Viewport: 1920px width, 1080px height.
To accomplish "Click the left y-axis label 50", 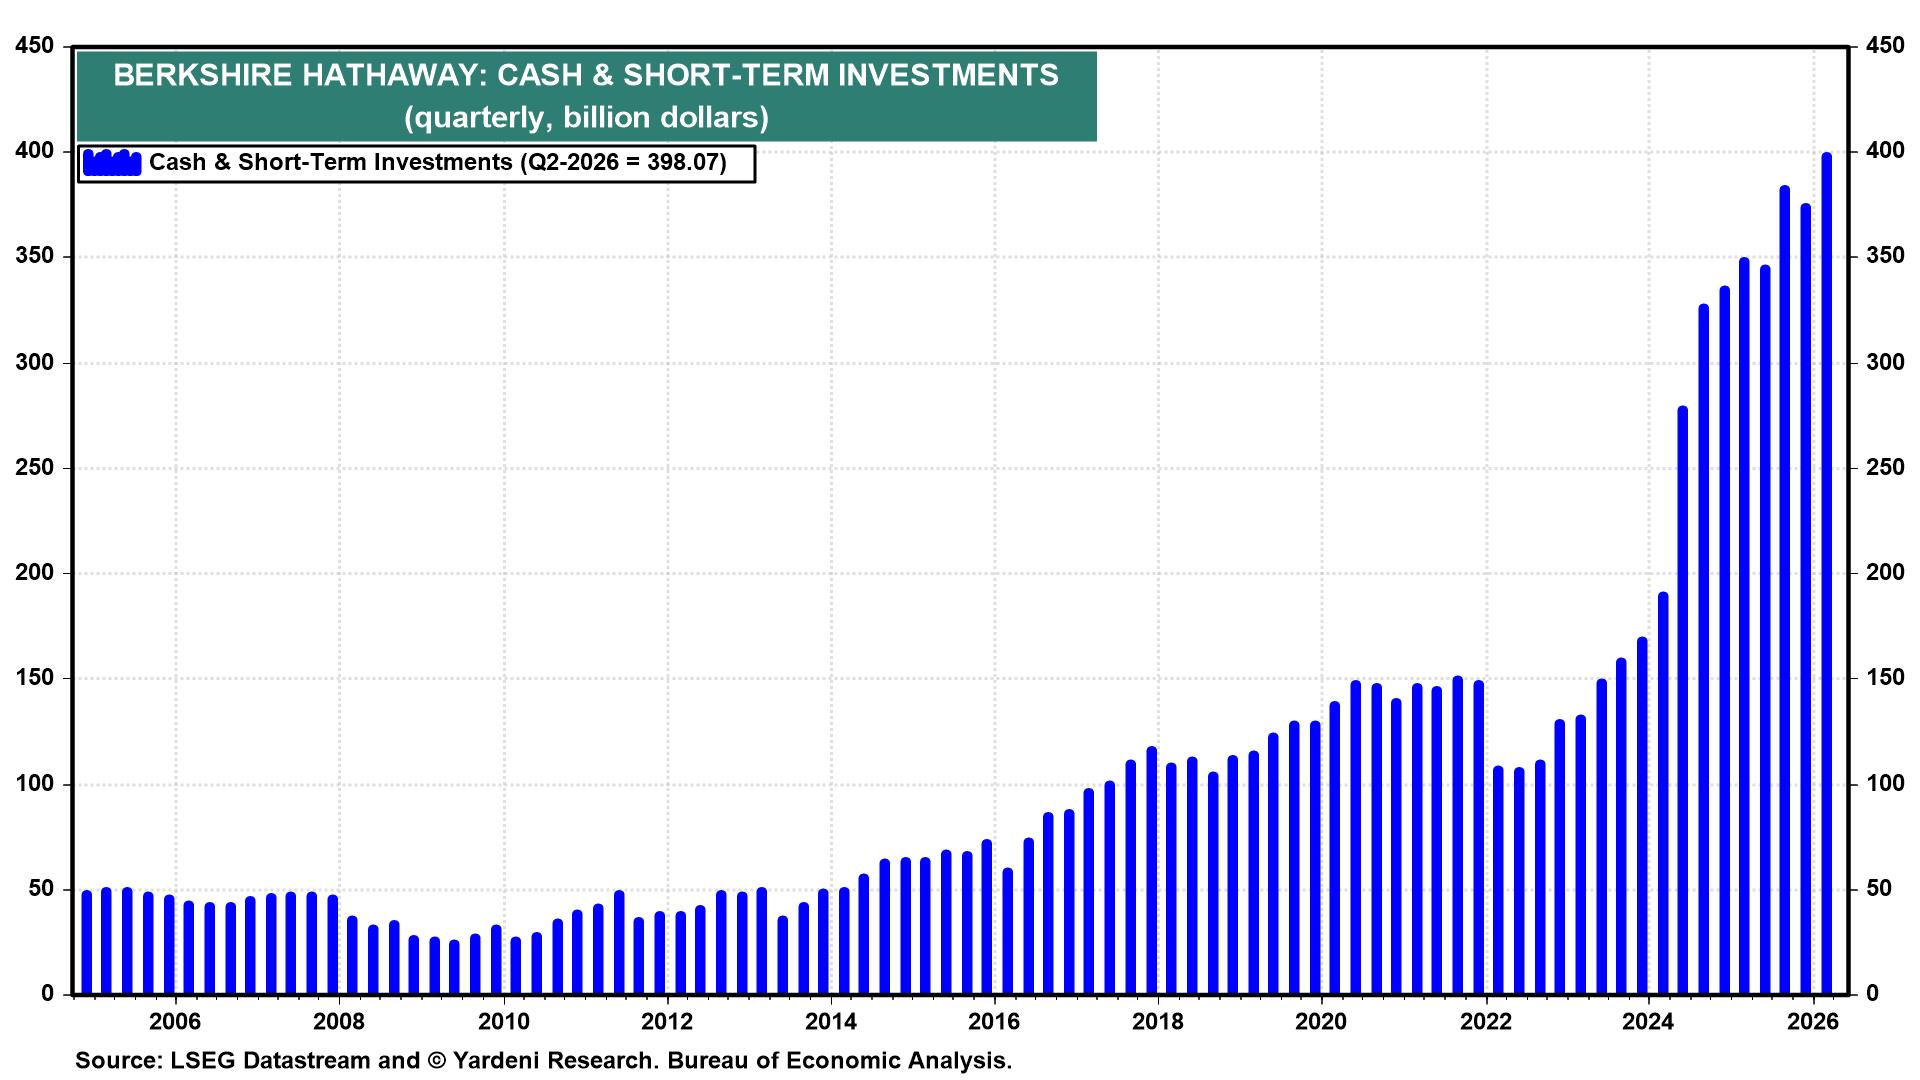I will [41, 889].
